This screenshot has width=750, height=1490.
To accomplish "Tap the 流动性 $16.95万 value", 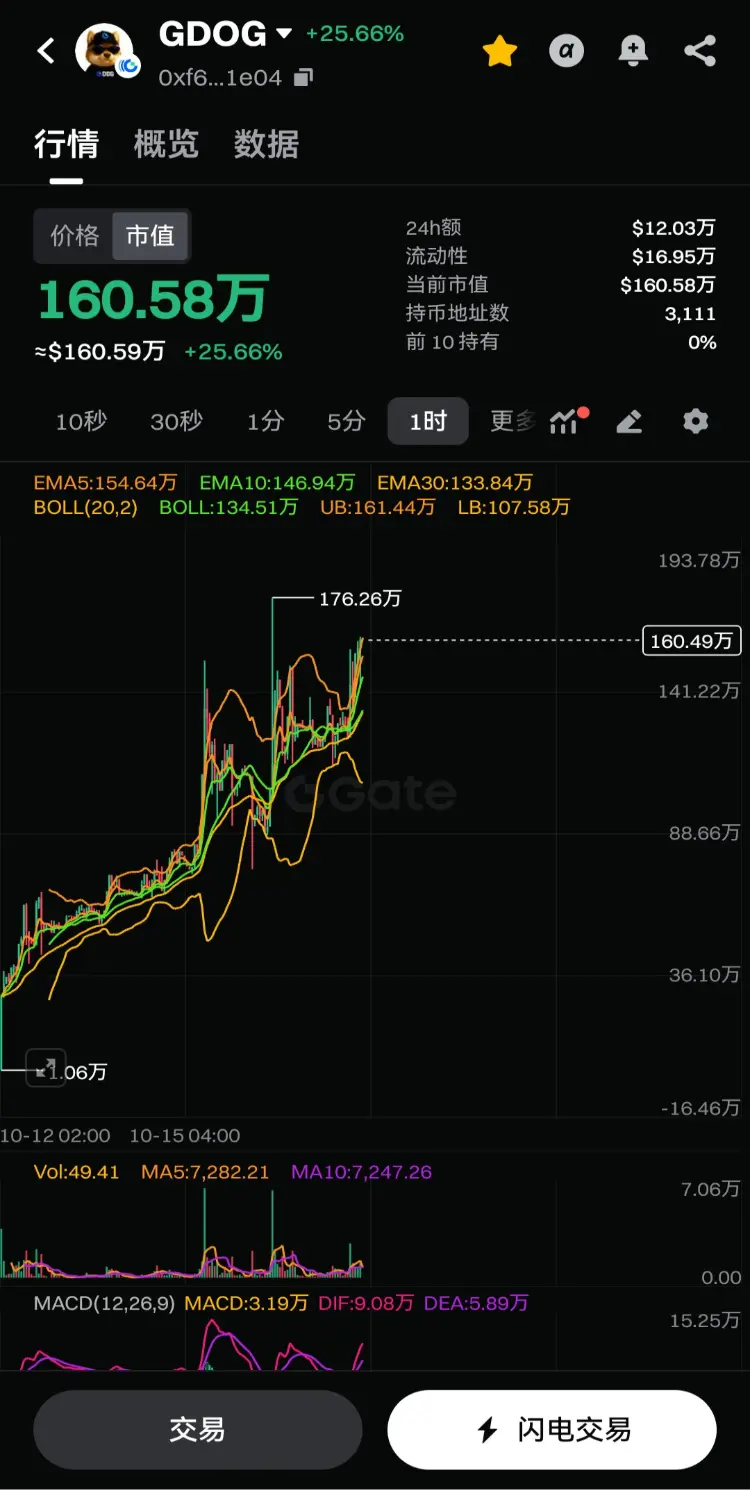I will point(674,257).
